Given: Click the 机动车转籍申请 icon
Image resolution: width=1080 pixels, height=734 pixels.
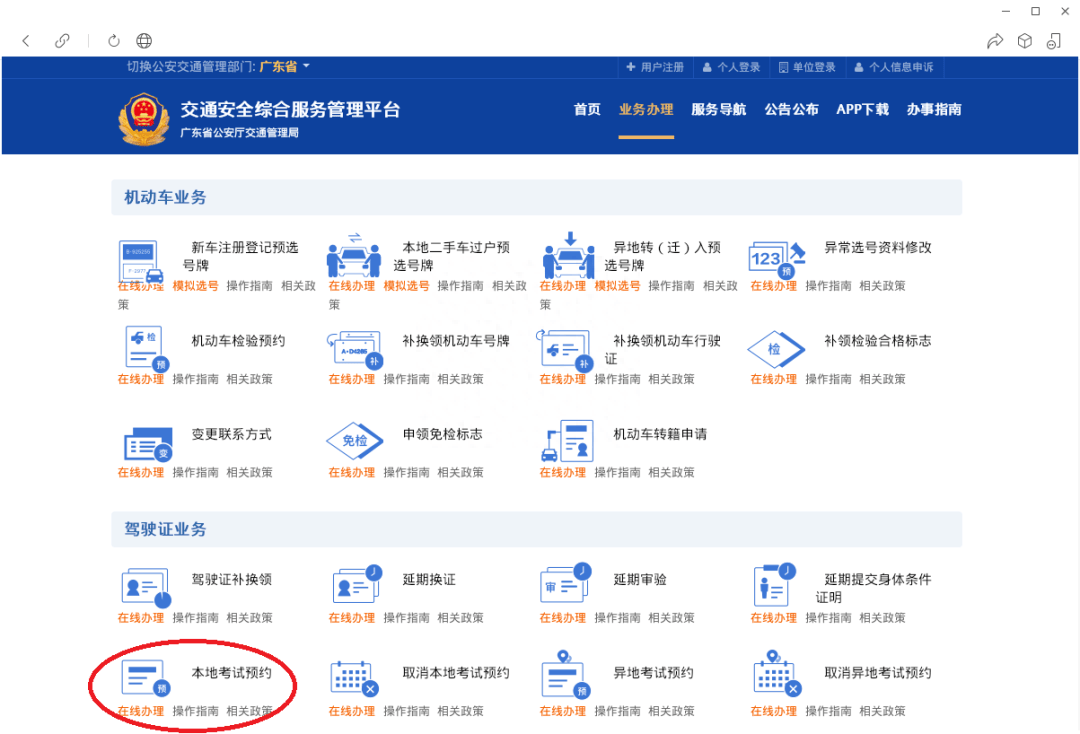Looking at the screenshot, I should coord(566,441).
